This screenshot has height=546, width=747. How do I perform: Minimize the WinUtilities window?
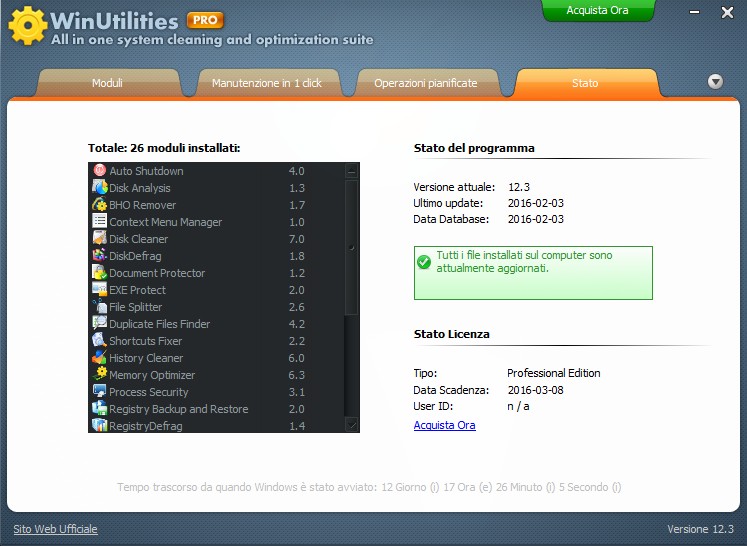coord(695,12)
